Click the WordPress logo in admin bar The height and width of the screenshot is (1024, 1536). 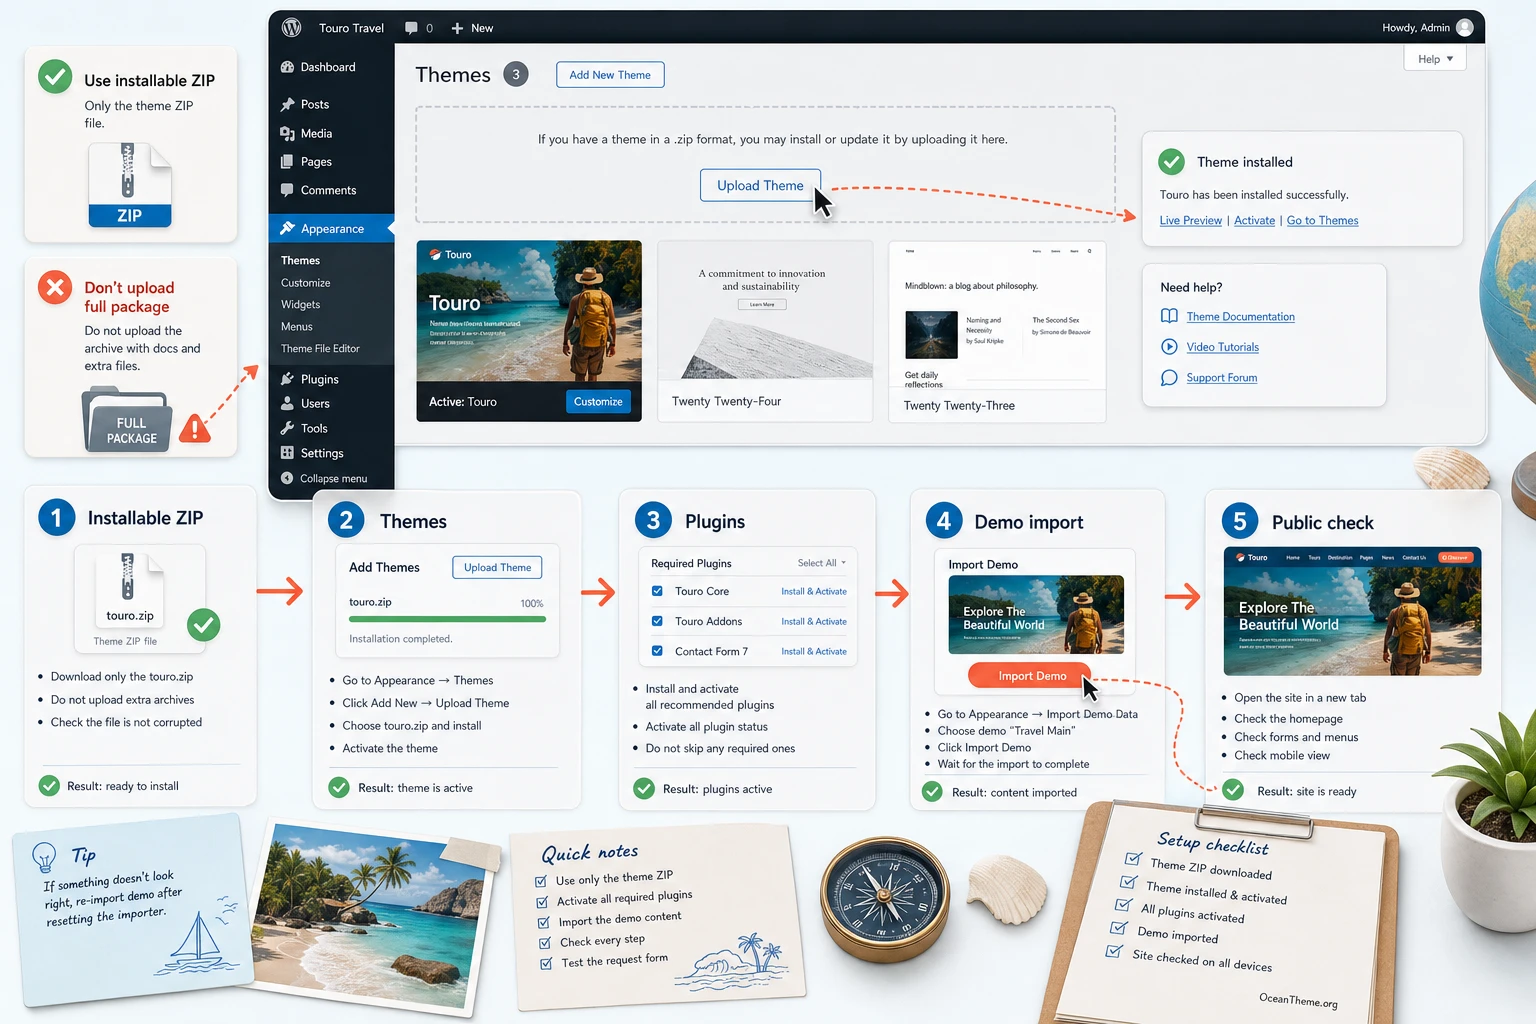pos(292,28)
